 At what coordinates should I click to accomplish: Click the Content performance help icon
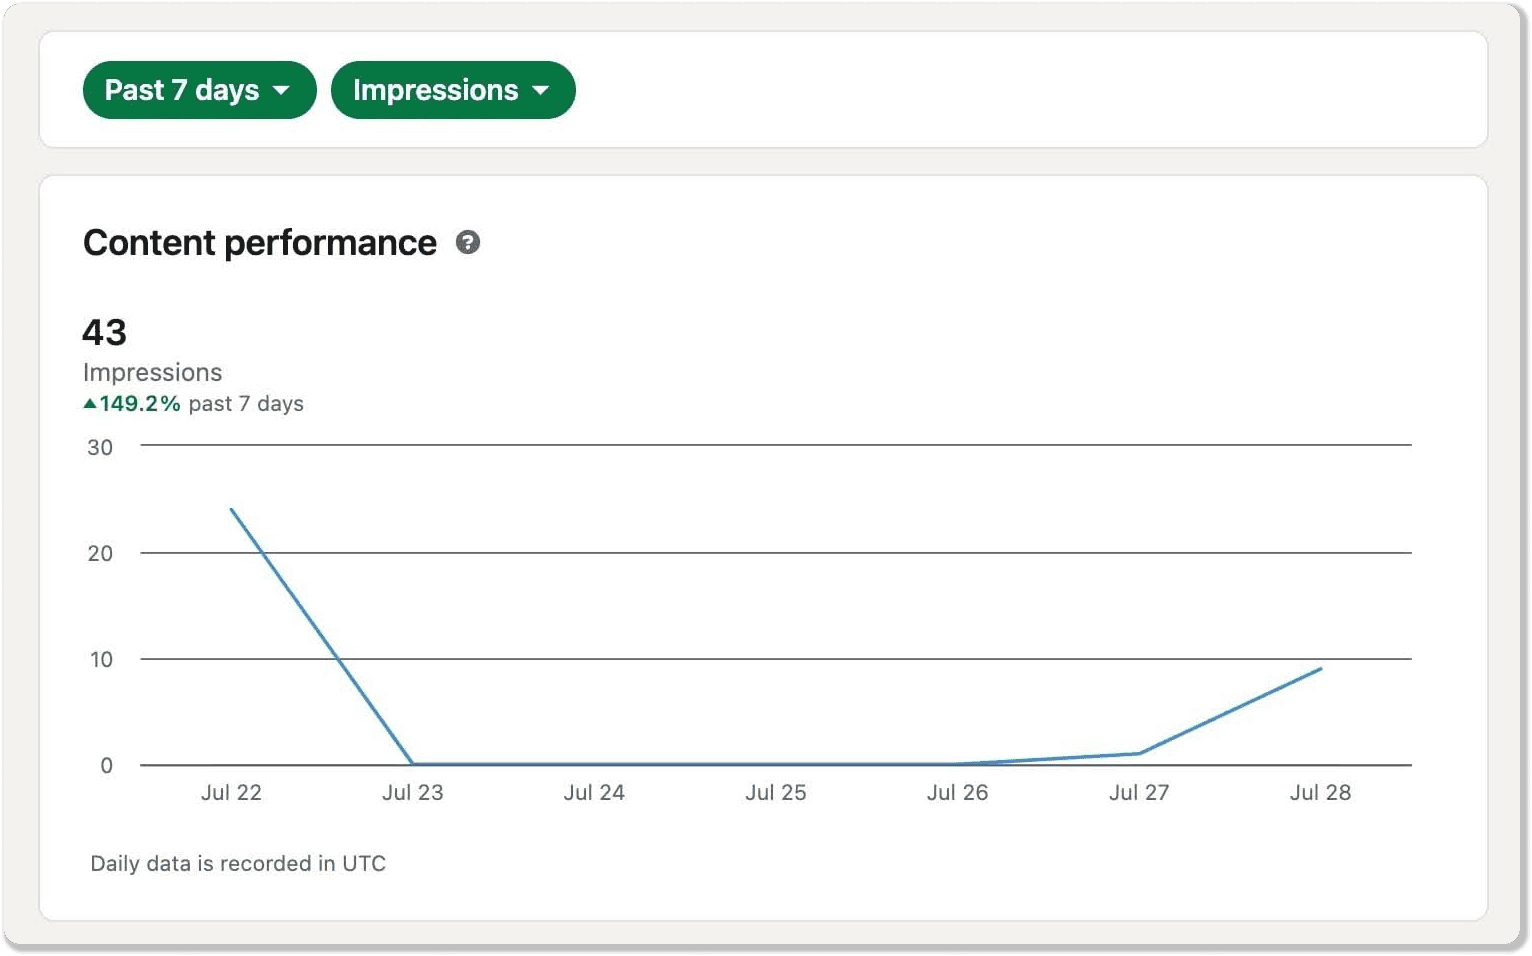click(x=468, y=242)
